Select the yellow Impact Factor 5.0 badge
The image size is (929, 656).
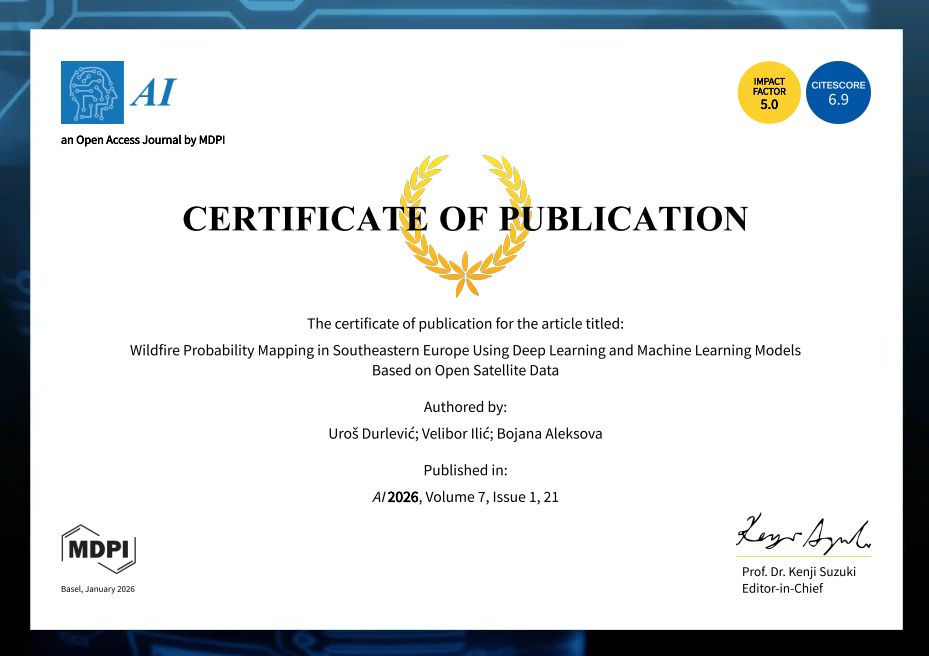[x=769, y=92]
